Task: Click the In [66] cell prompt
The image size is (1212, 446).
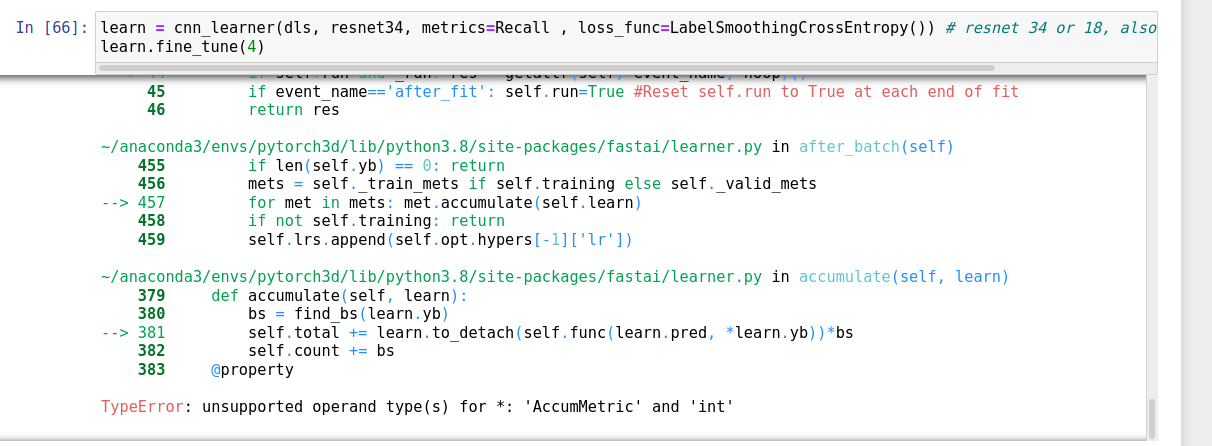Action: click(51, 28)
